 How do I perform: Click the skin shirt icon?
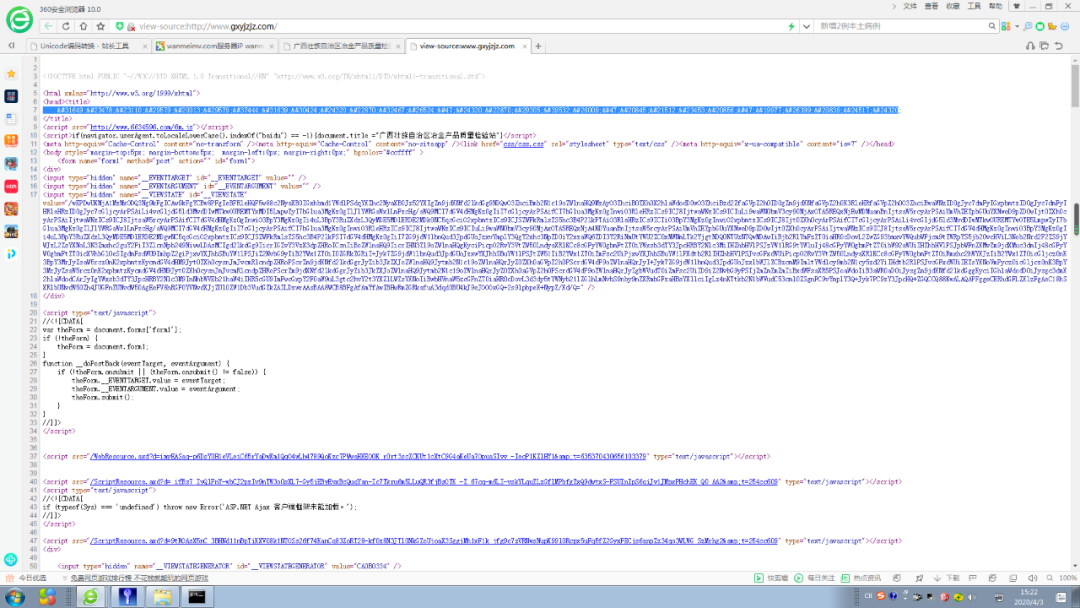point(1016,6)
